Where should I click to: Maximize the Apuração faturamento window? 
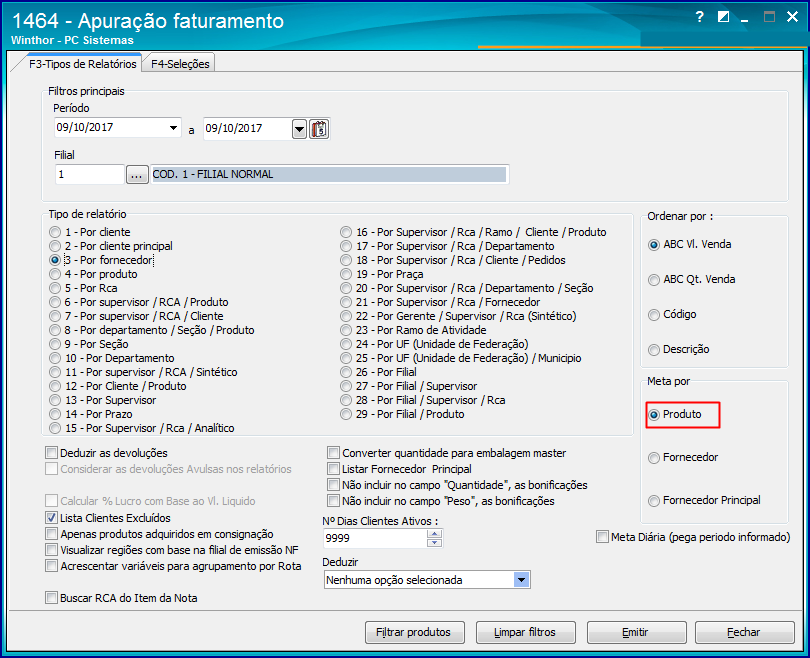[x=769, y=17]
